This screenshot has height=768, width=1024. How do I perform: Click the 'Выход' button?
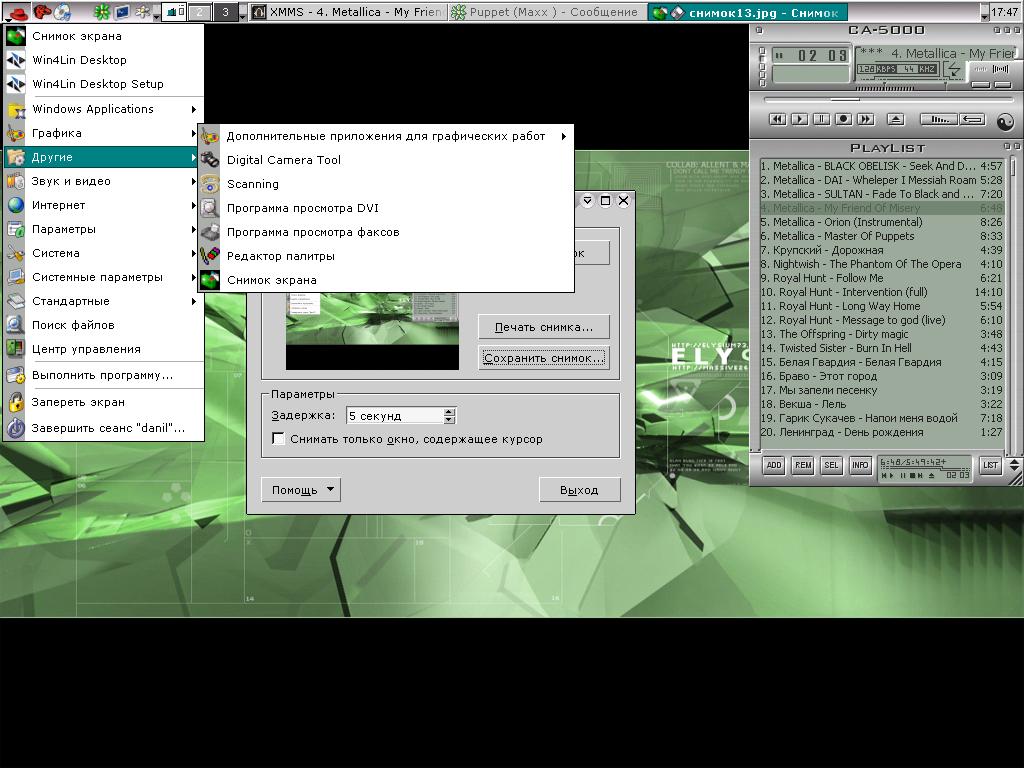tap(579, 490)
